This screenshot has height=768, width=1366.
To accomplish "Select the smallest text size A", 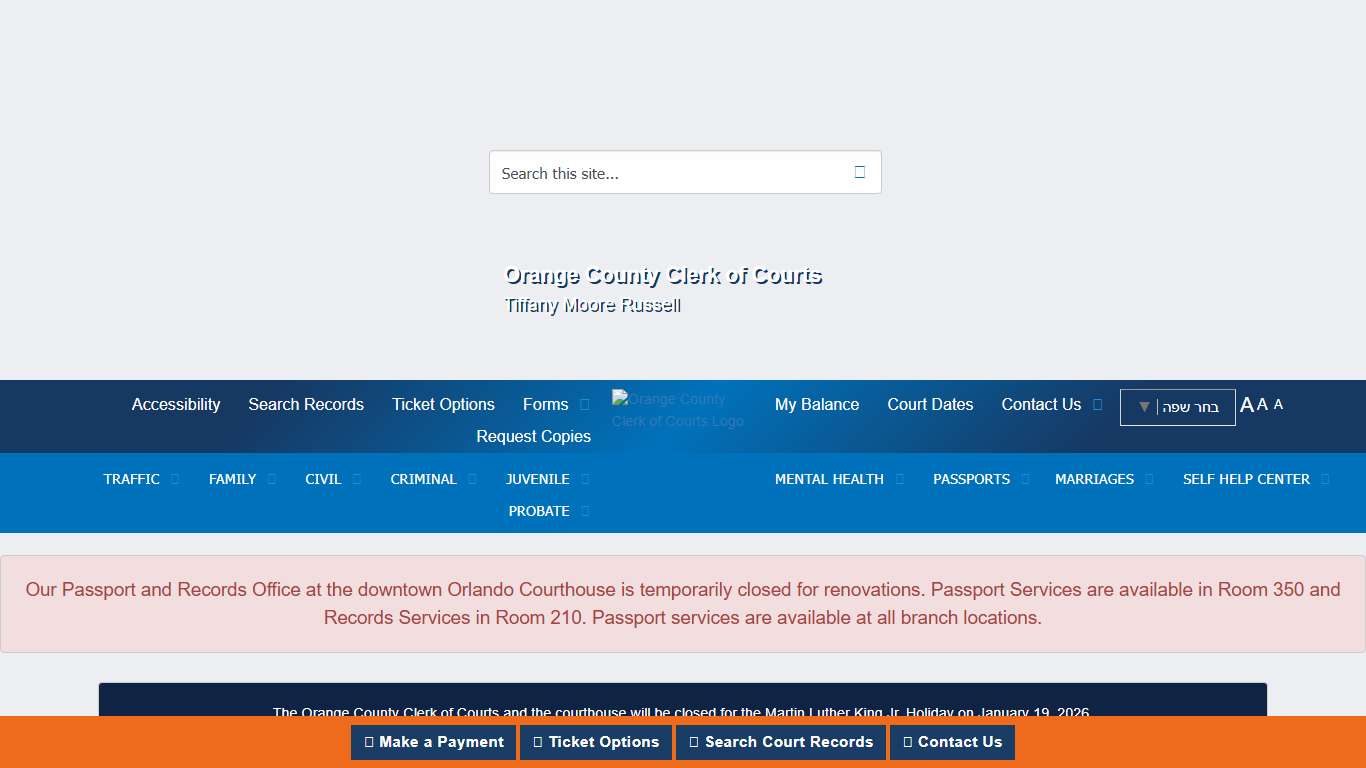I will [1278, 404].
